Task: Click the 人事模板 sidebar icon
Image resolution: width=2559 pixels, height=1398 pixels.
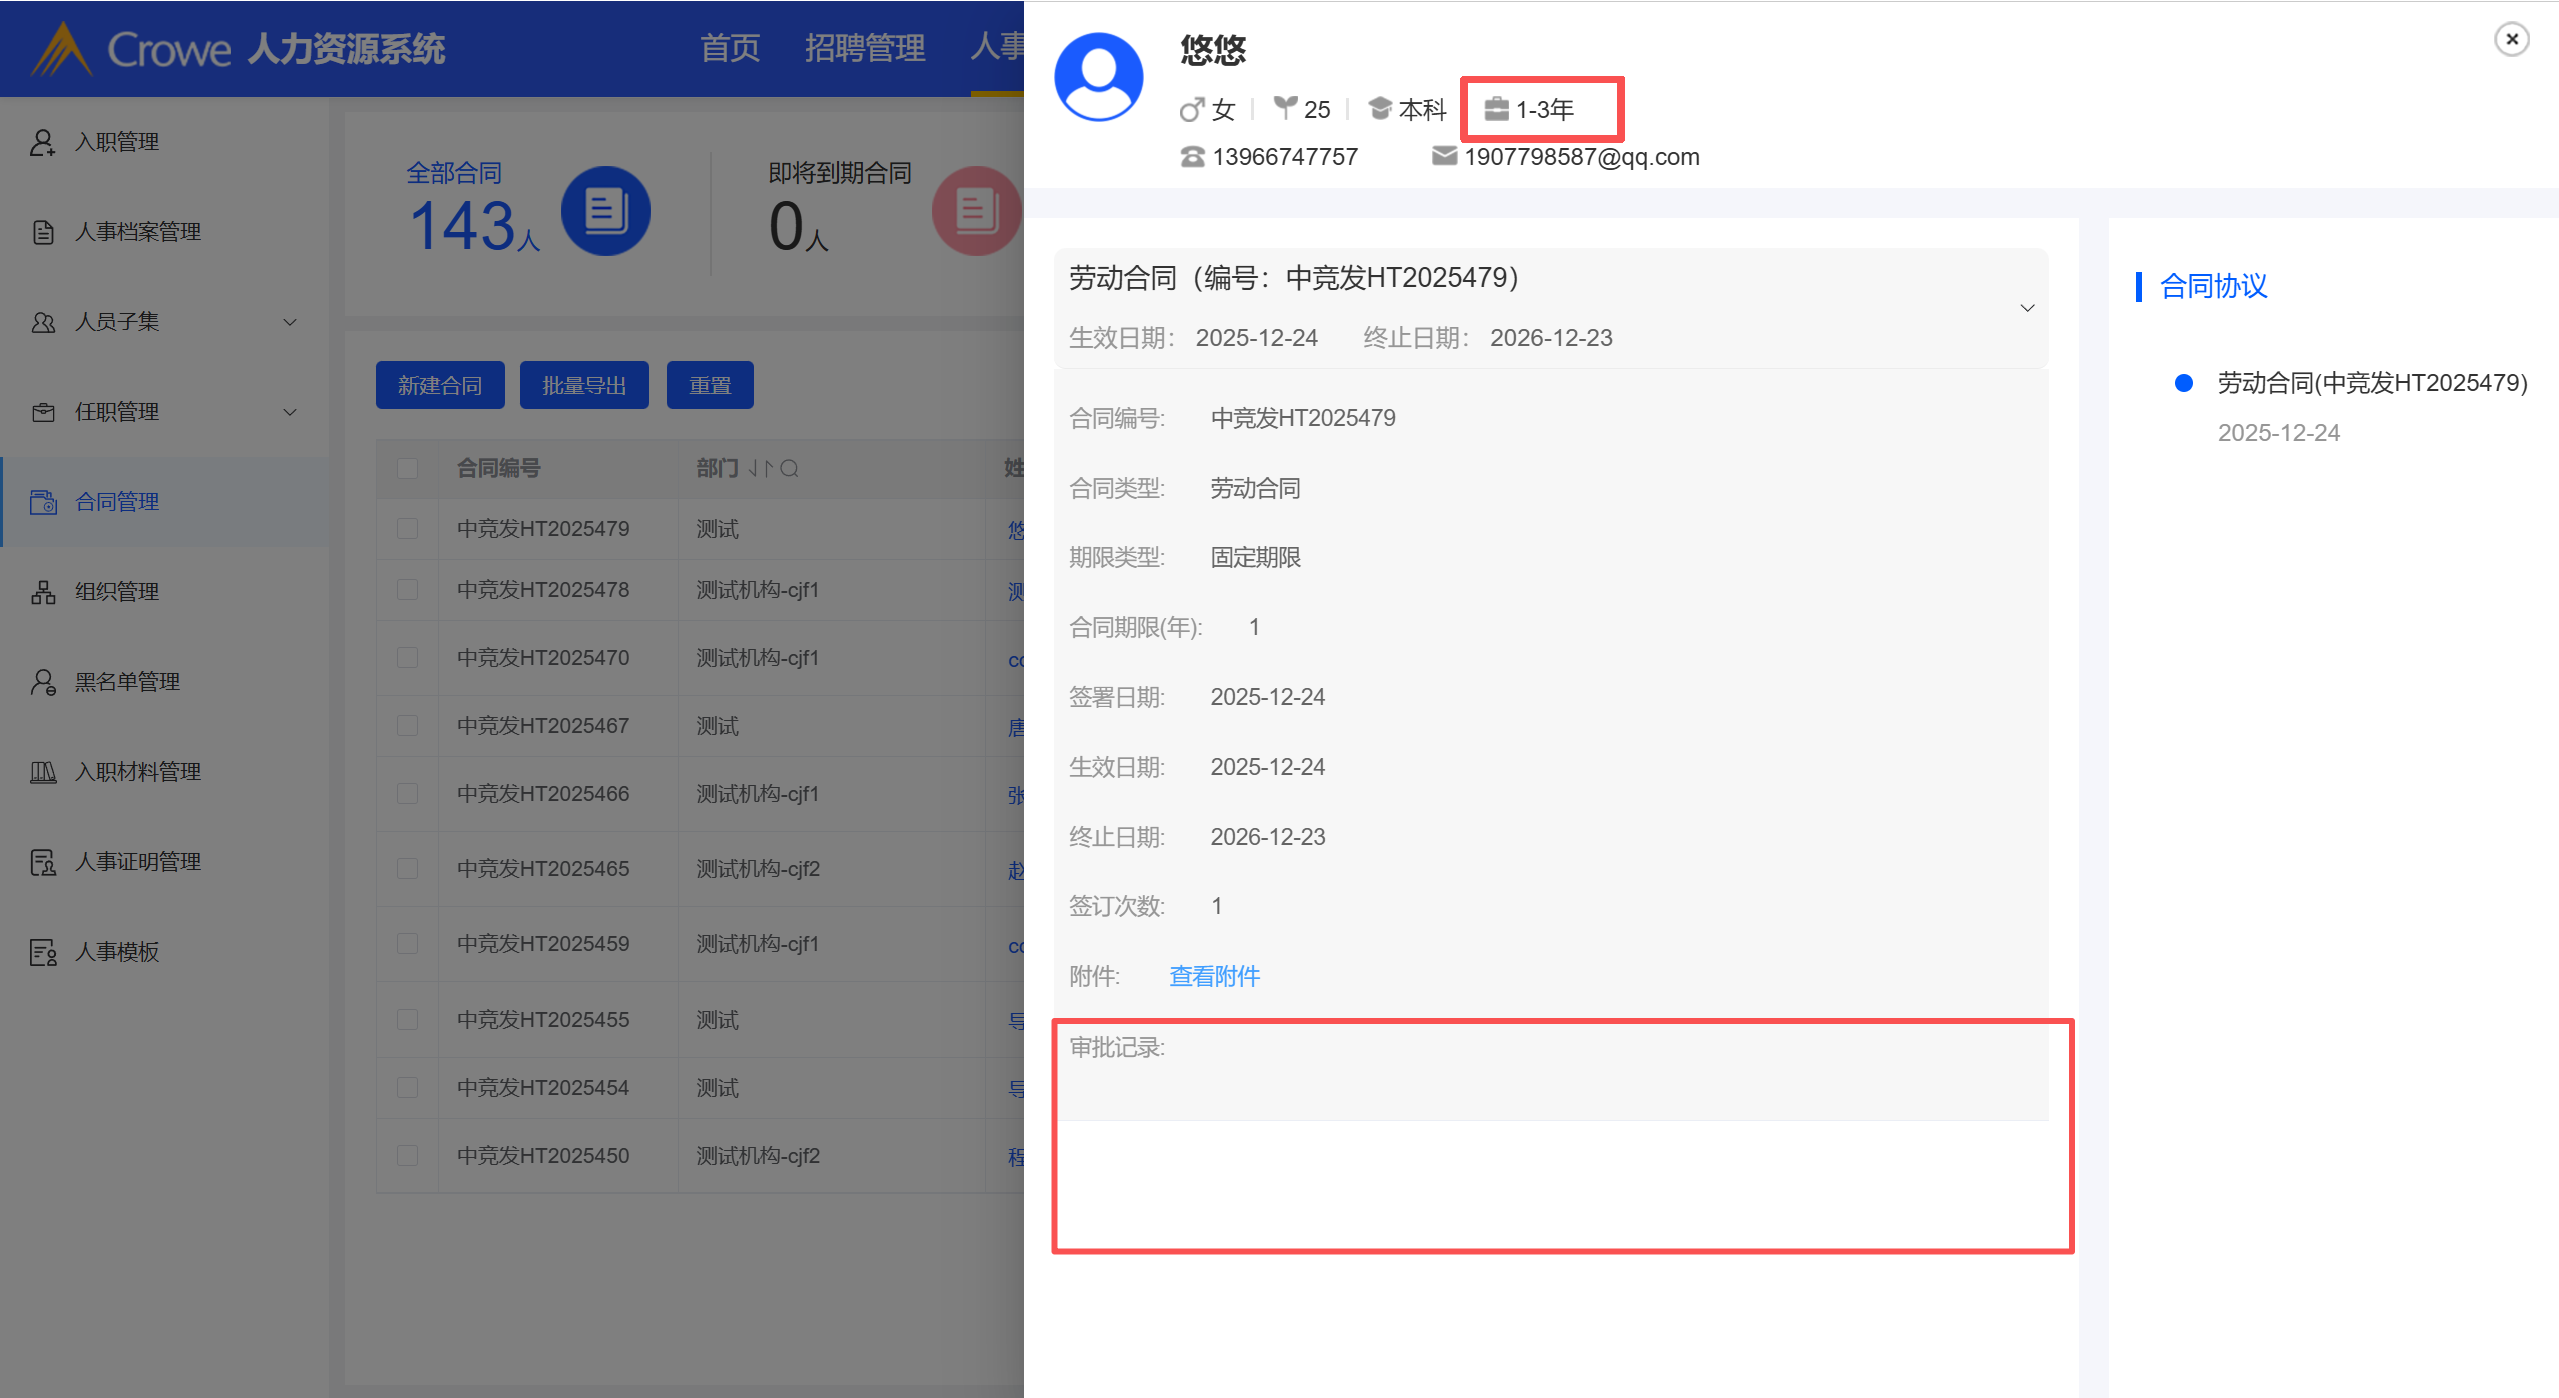Action: [42, 952]
